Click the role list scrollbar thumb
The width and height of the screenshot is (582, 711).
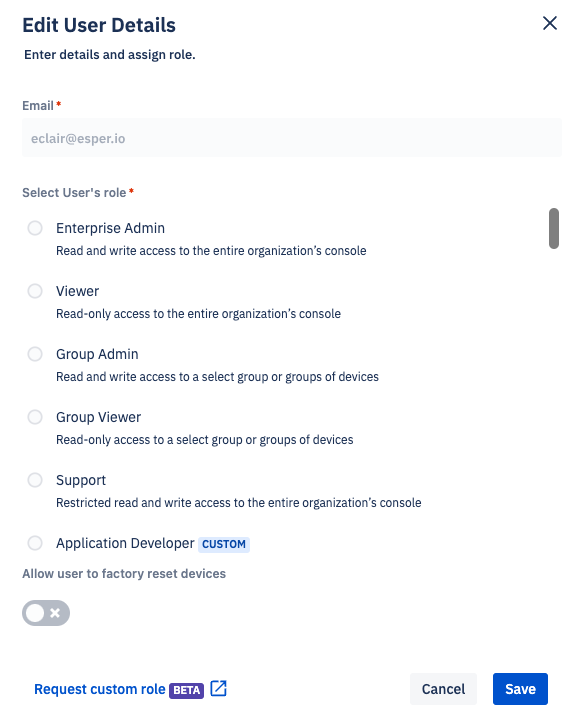click(x=553, y=228)
